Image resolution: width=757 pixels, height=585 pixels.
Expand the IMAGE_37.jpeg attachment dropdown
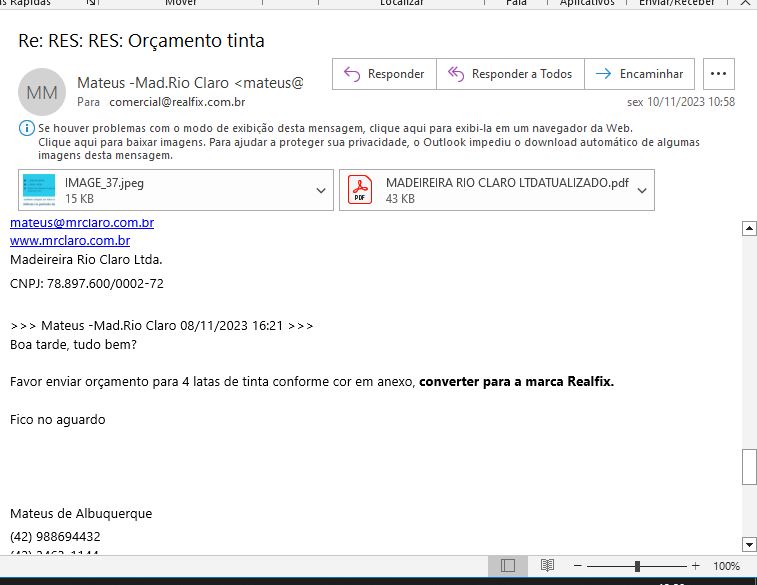pos(321,190)
